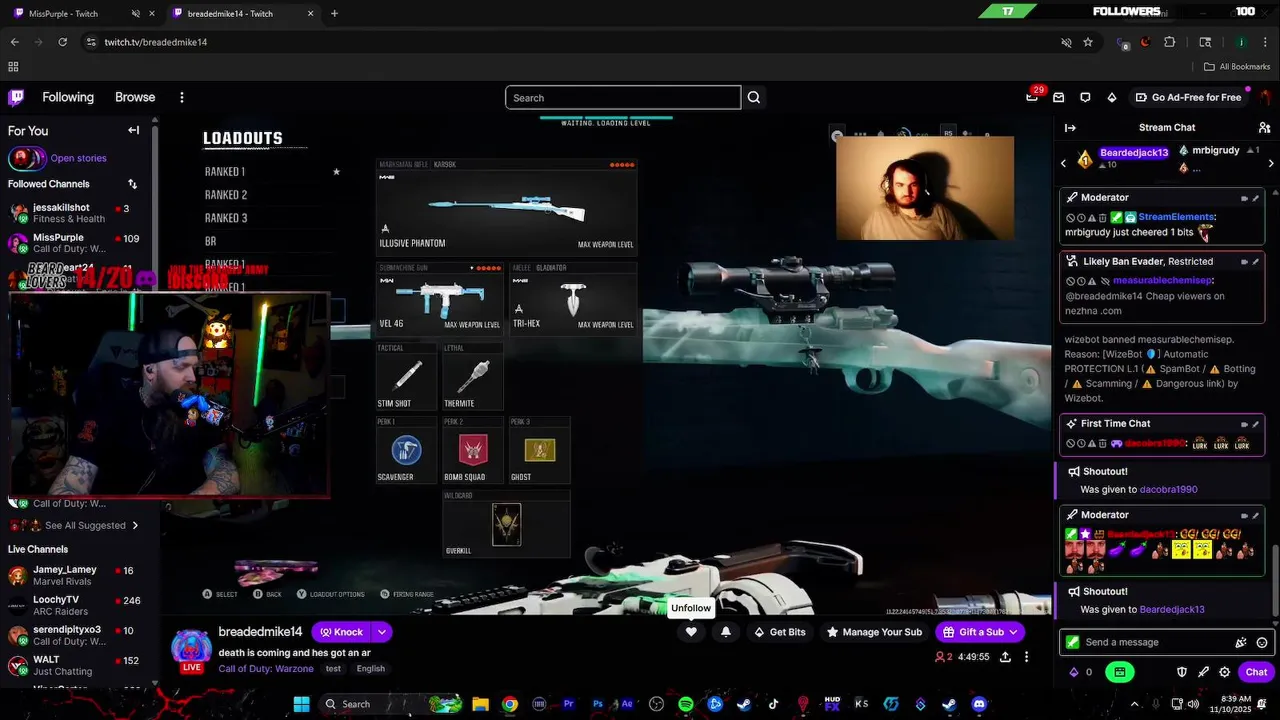Viewport: 1280px width, 720px height.
Task: Click the Windows Start button
Action: [x=301, y=704]
